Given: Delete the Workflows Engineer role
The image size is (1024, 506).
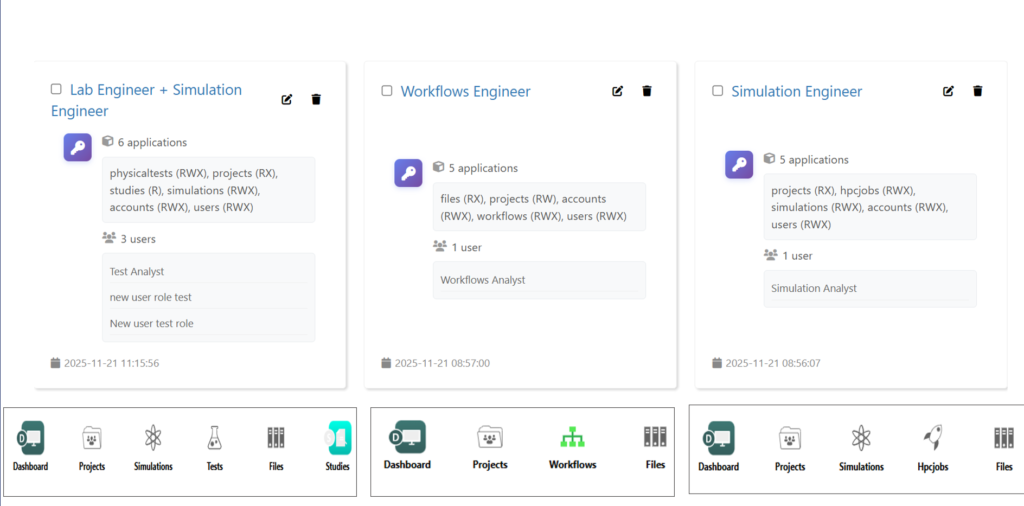Looking at the screenshot, I should tap(647, 91).
